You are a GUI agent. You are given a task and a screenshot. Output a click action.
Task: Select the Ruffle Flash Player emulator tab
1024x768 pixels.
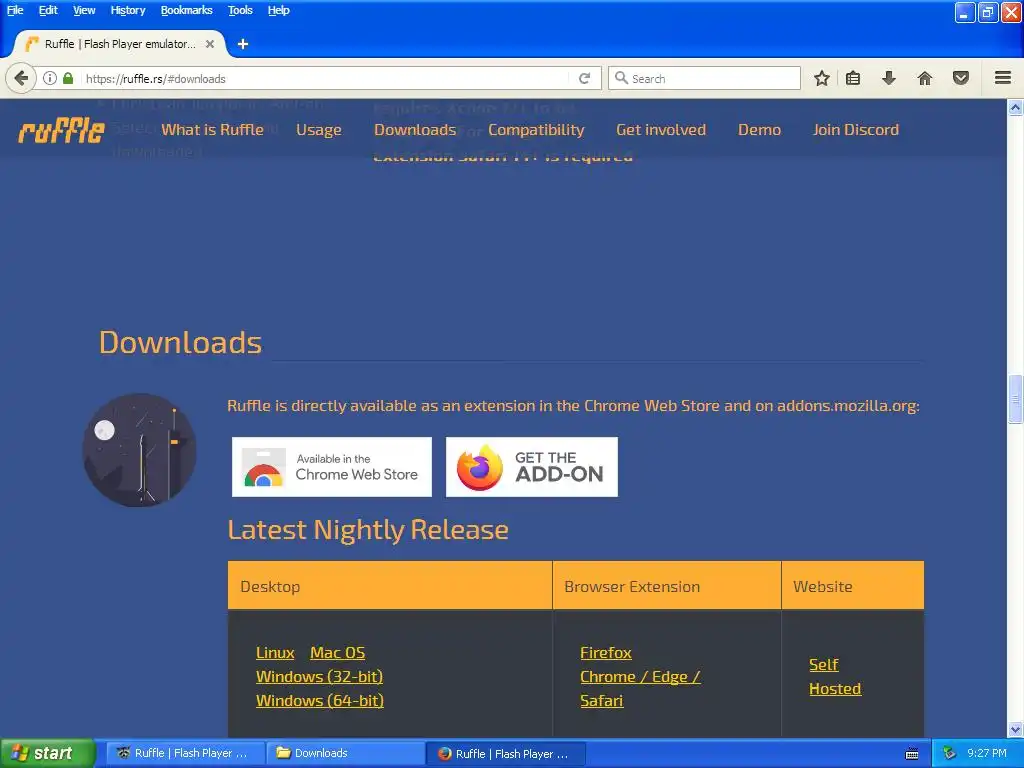pos(120,44)
